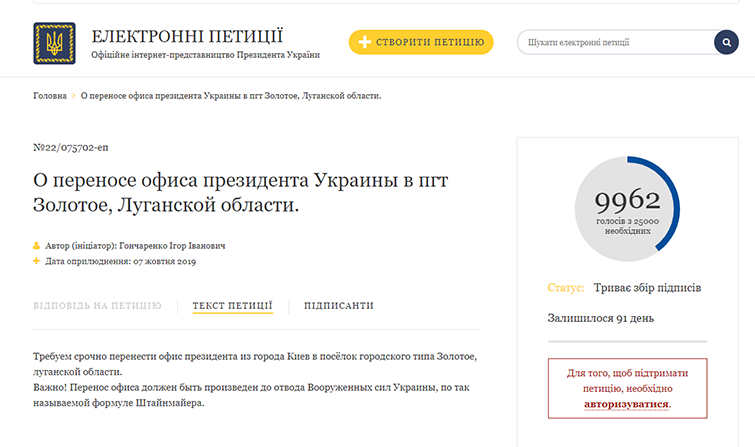Open the ВІДПОВІДЬ НА ПЕТИЦІЮ tab
Image resolution: width=755 pixels, height=447 pixels.
(97, 305)
